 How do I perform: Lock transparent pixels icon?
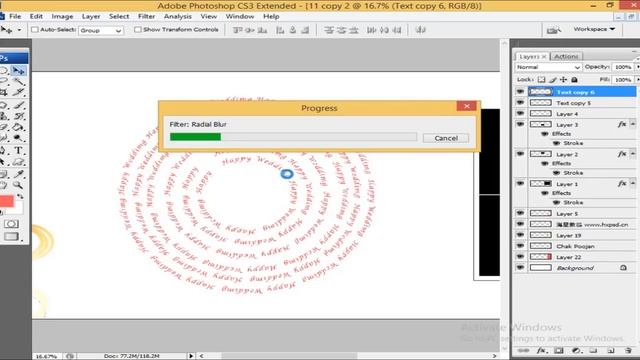(x=541, y=80)
